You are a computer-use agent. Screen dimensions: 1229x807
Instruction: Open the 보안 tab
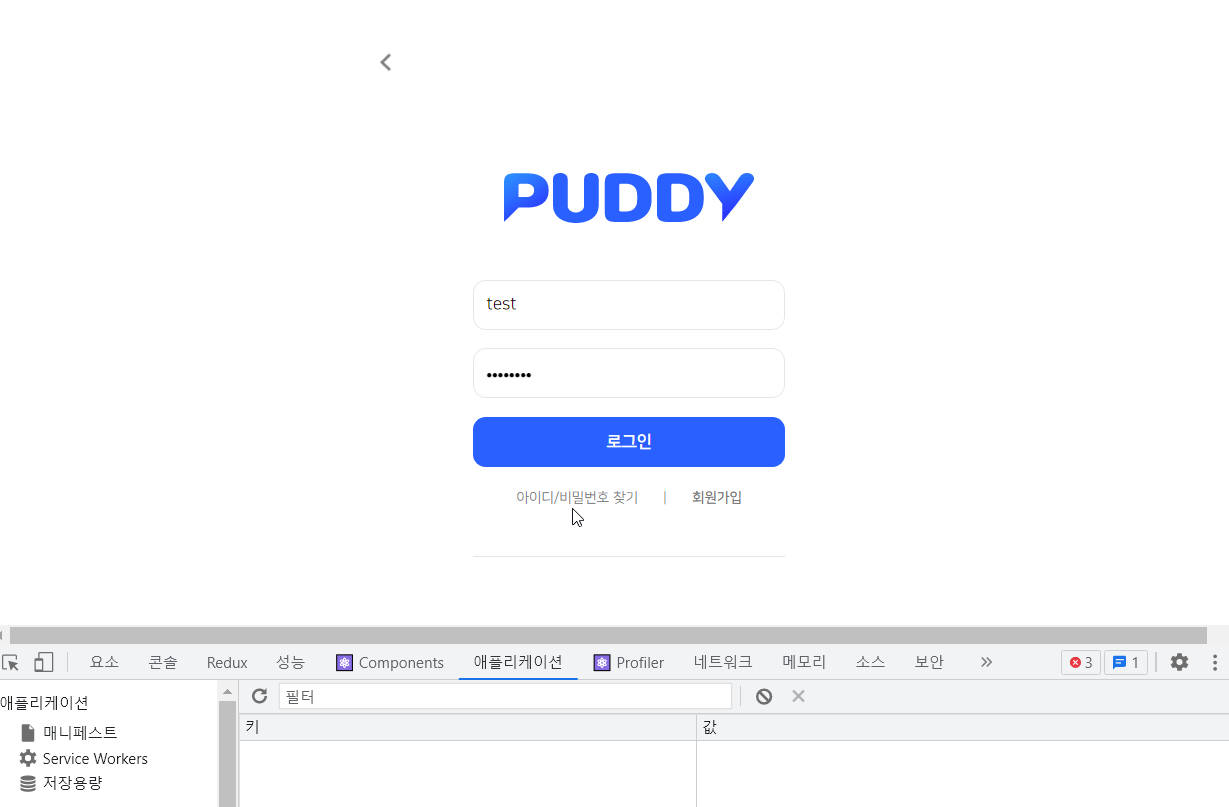[x=929, y=662]
